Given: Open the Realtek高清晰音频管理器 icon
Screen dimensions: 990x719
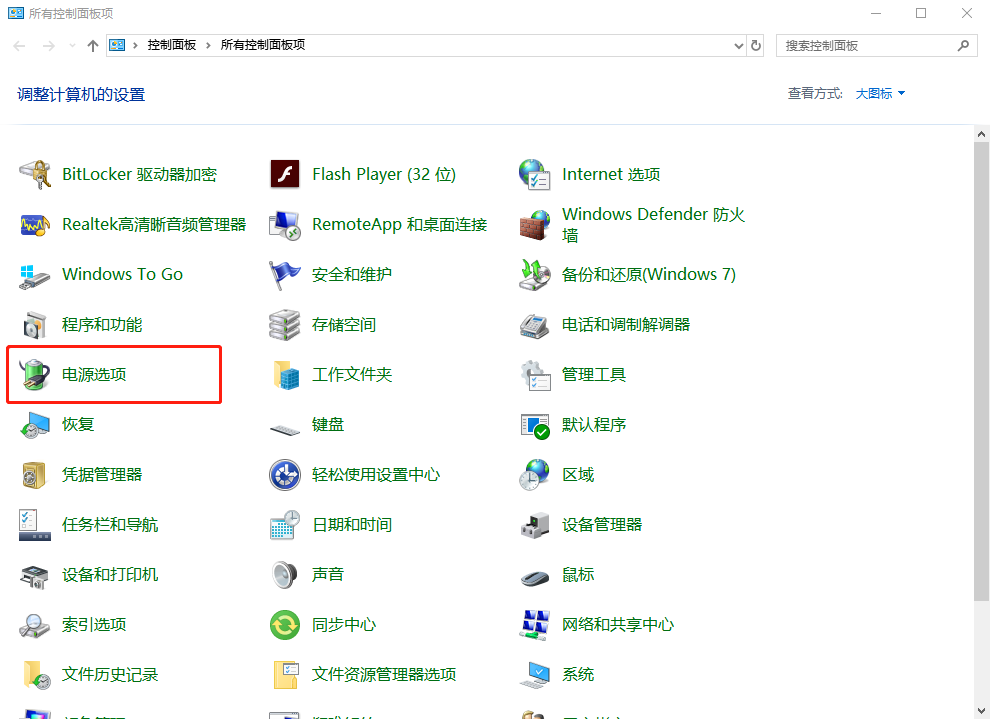Looking at the screenshot, I should coord(35,224).
